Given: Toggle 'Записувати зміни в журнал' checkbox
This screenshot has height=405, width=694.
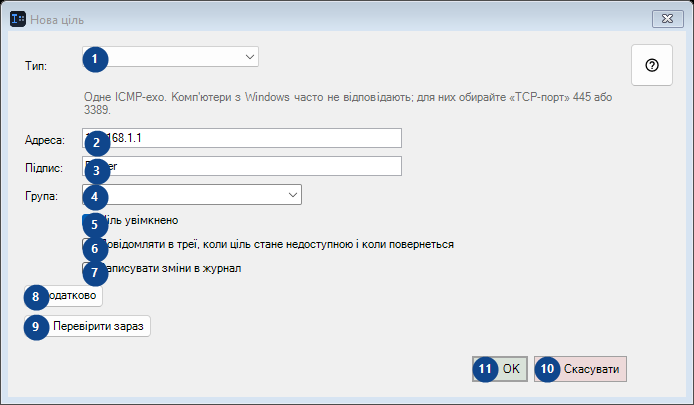Looking at the screenshot, I should point(162,268).
